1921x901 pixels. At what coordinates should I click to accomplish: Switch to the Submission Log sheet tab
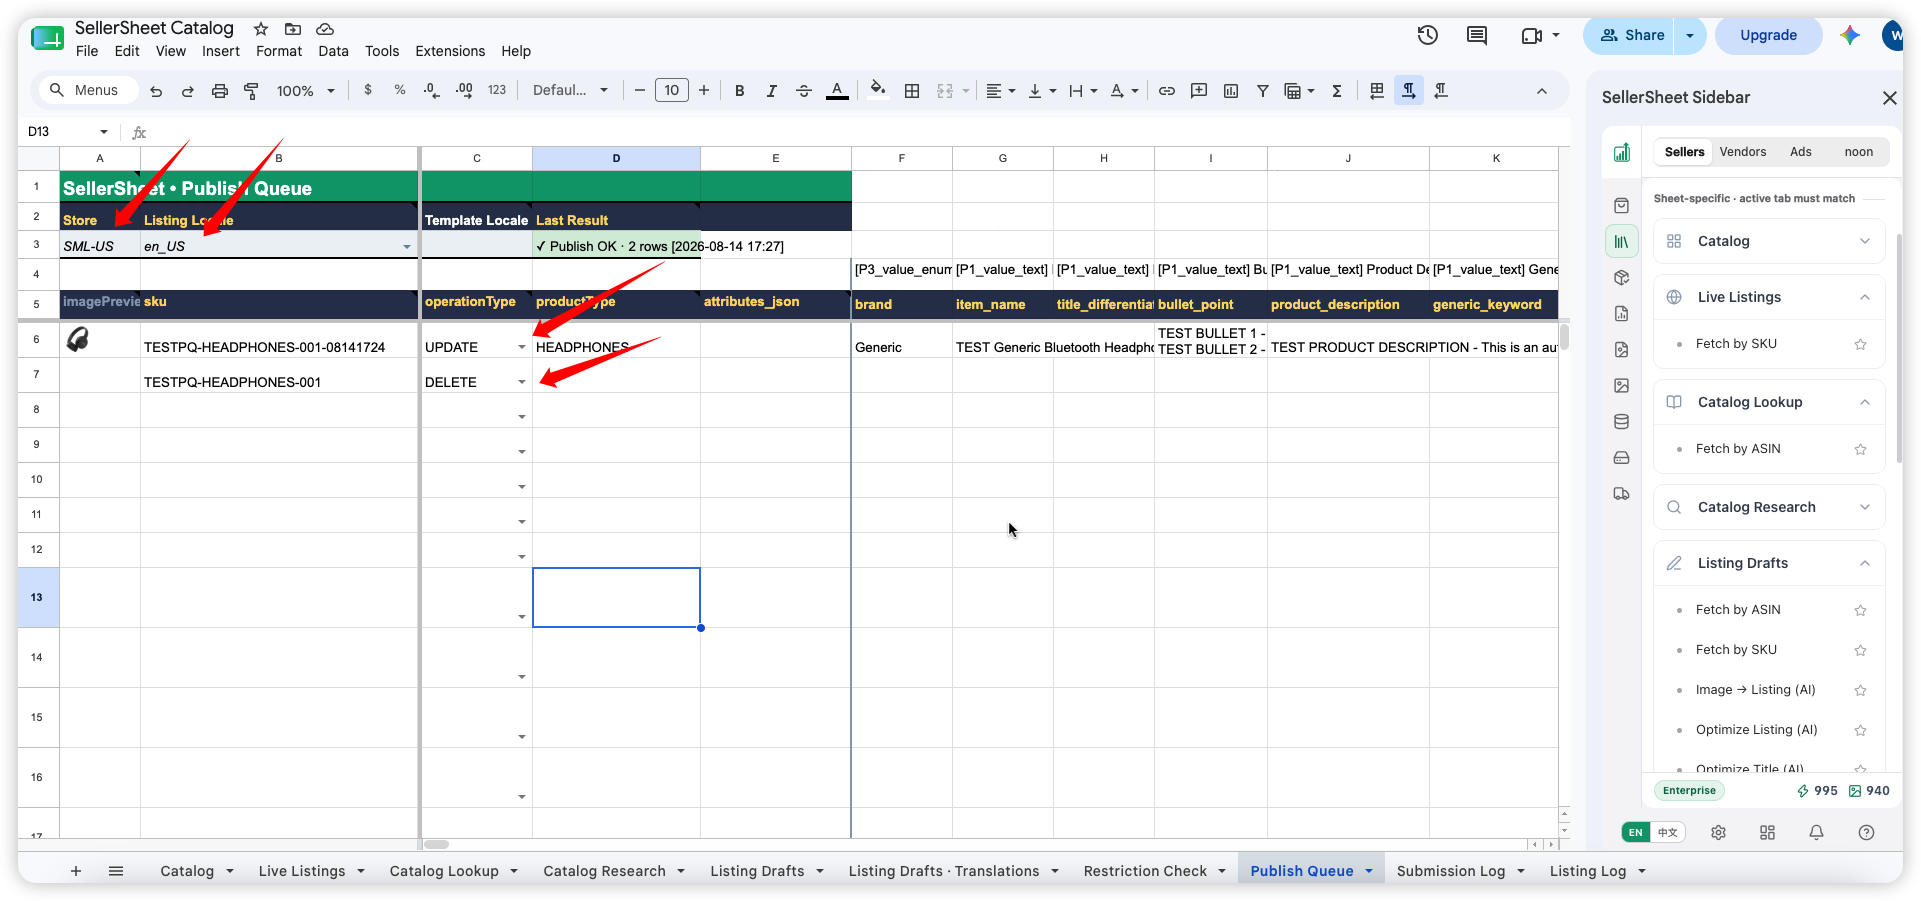click(x=1450, y=871)
